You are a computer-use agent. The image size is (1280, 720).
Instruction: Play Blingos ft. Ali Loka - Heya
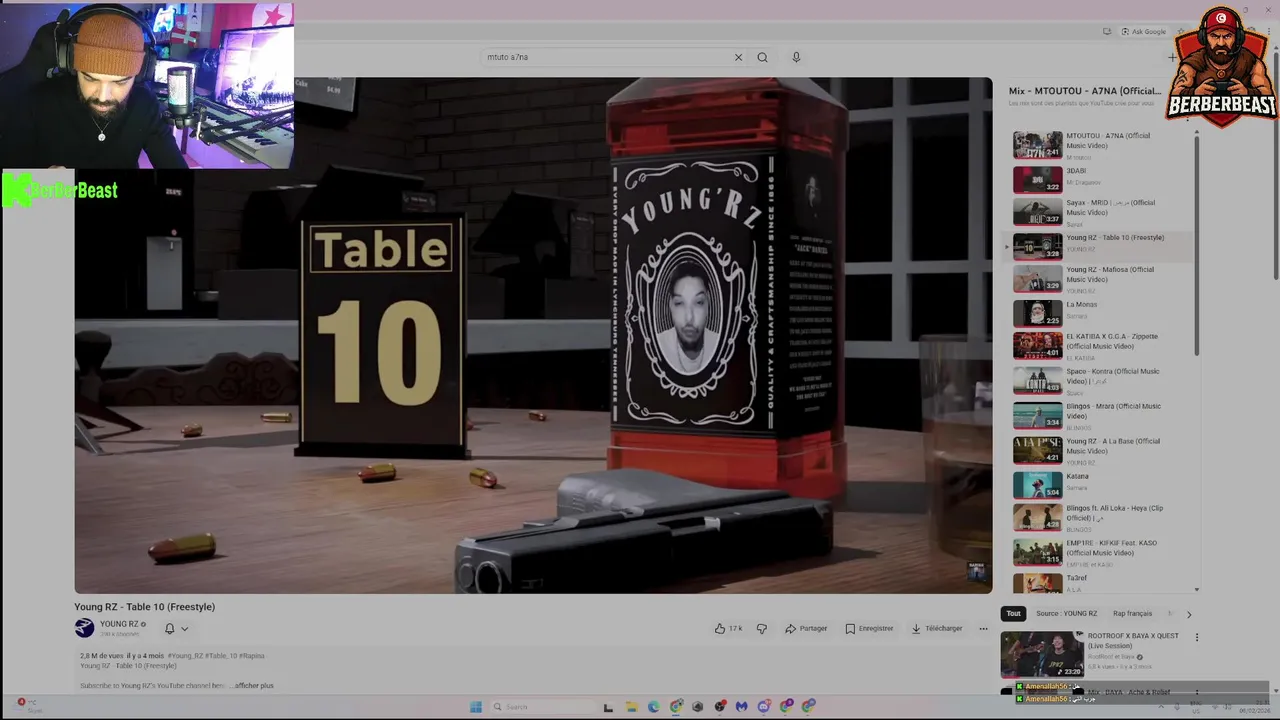click(x=1100, y=517)
